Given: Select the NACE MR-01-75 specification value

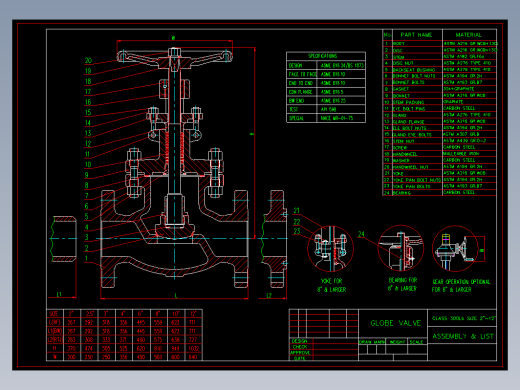Looking at the screenshot, I should pyautogui.click(x=337, y=118).
